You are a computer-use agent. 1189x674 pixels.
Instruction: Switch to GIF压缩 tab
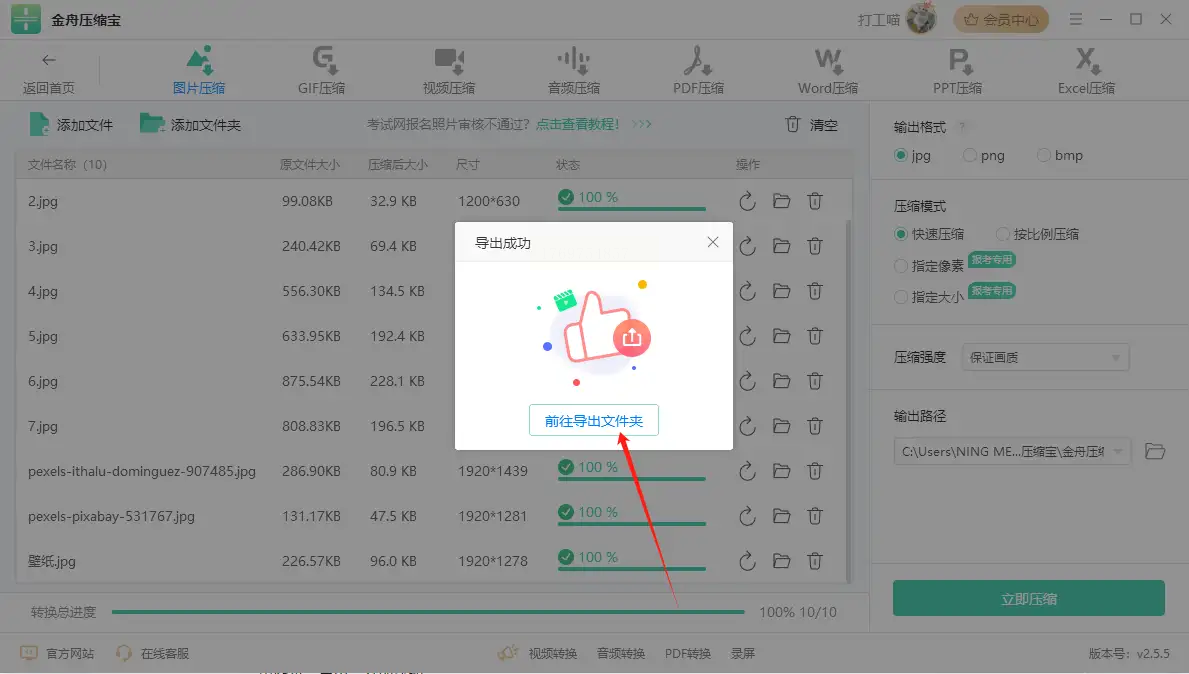click(x=322, y=71)
